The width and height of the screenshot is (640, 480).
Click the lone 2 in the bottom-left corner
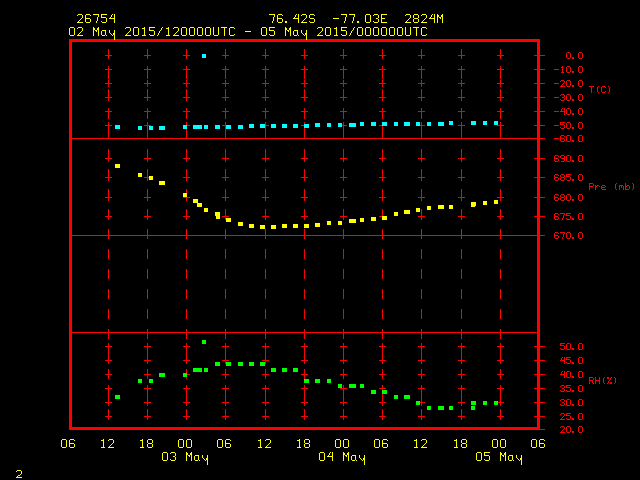tap(19, 474)
